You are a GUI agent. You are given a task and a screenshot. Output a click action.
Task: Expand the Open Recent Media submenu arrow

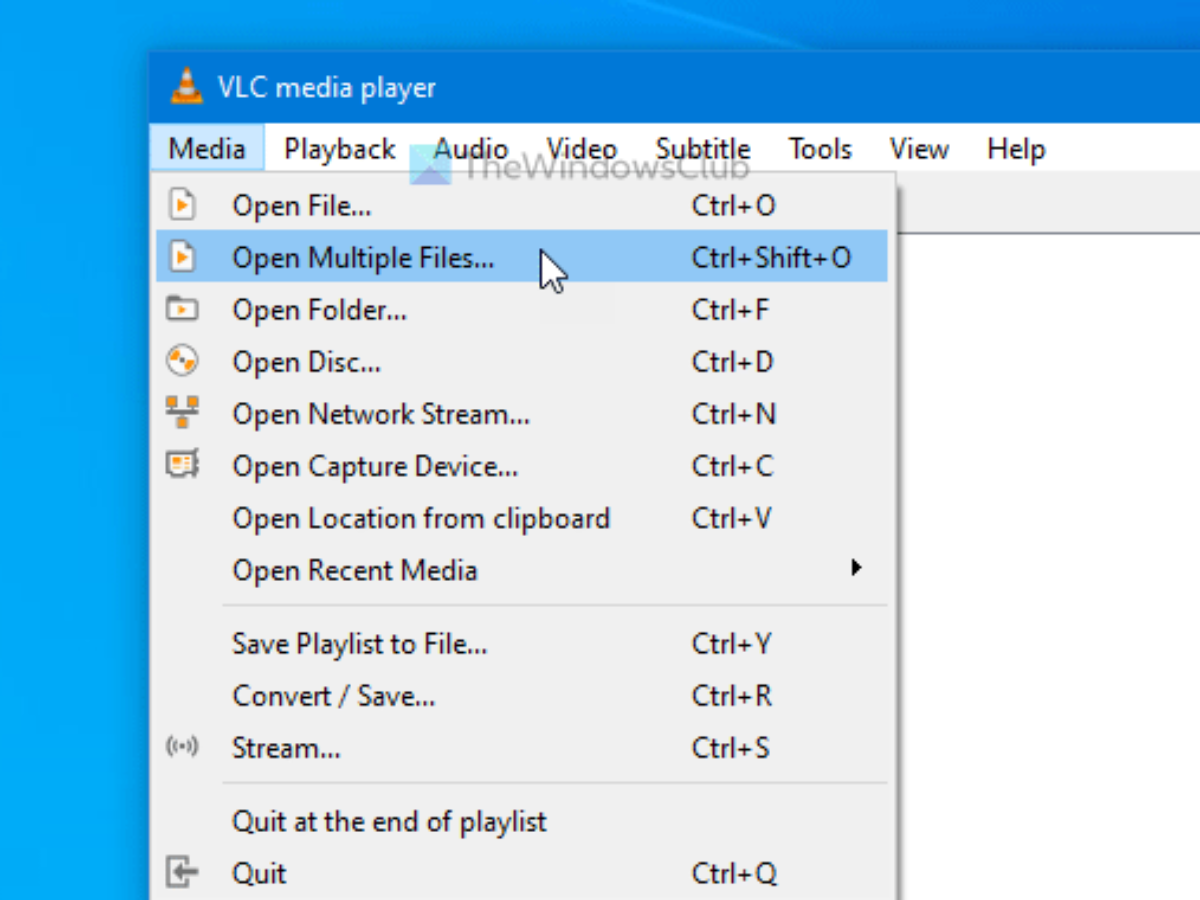(x=855, y=569)
